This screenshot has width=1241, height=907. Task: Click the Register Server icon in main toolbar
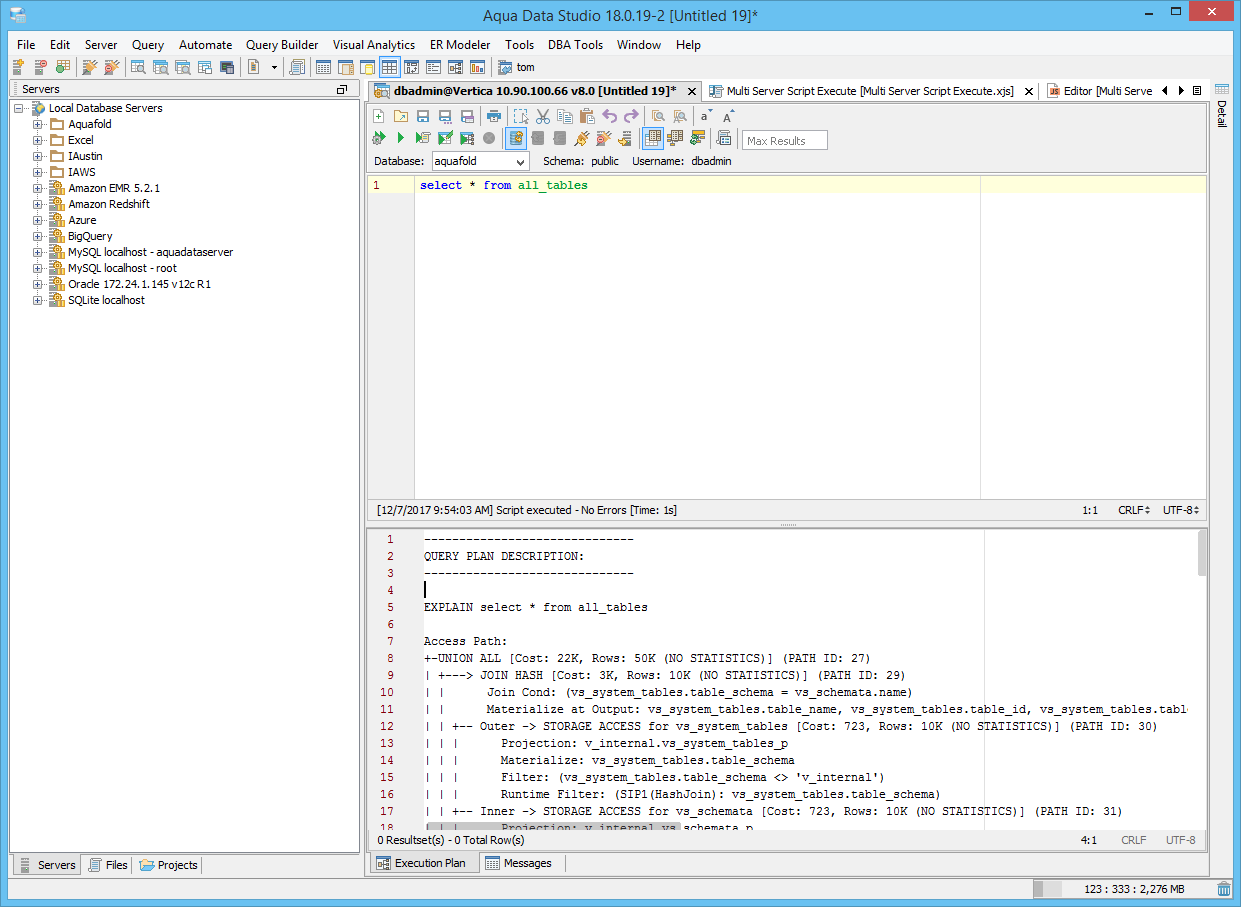18,67
